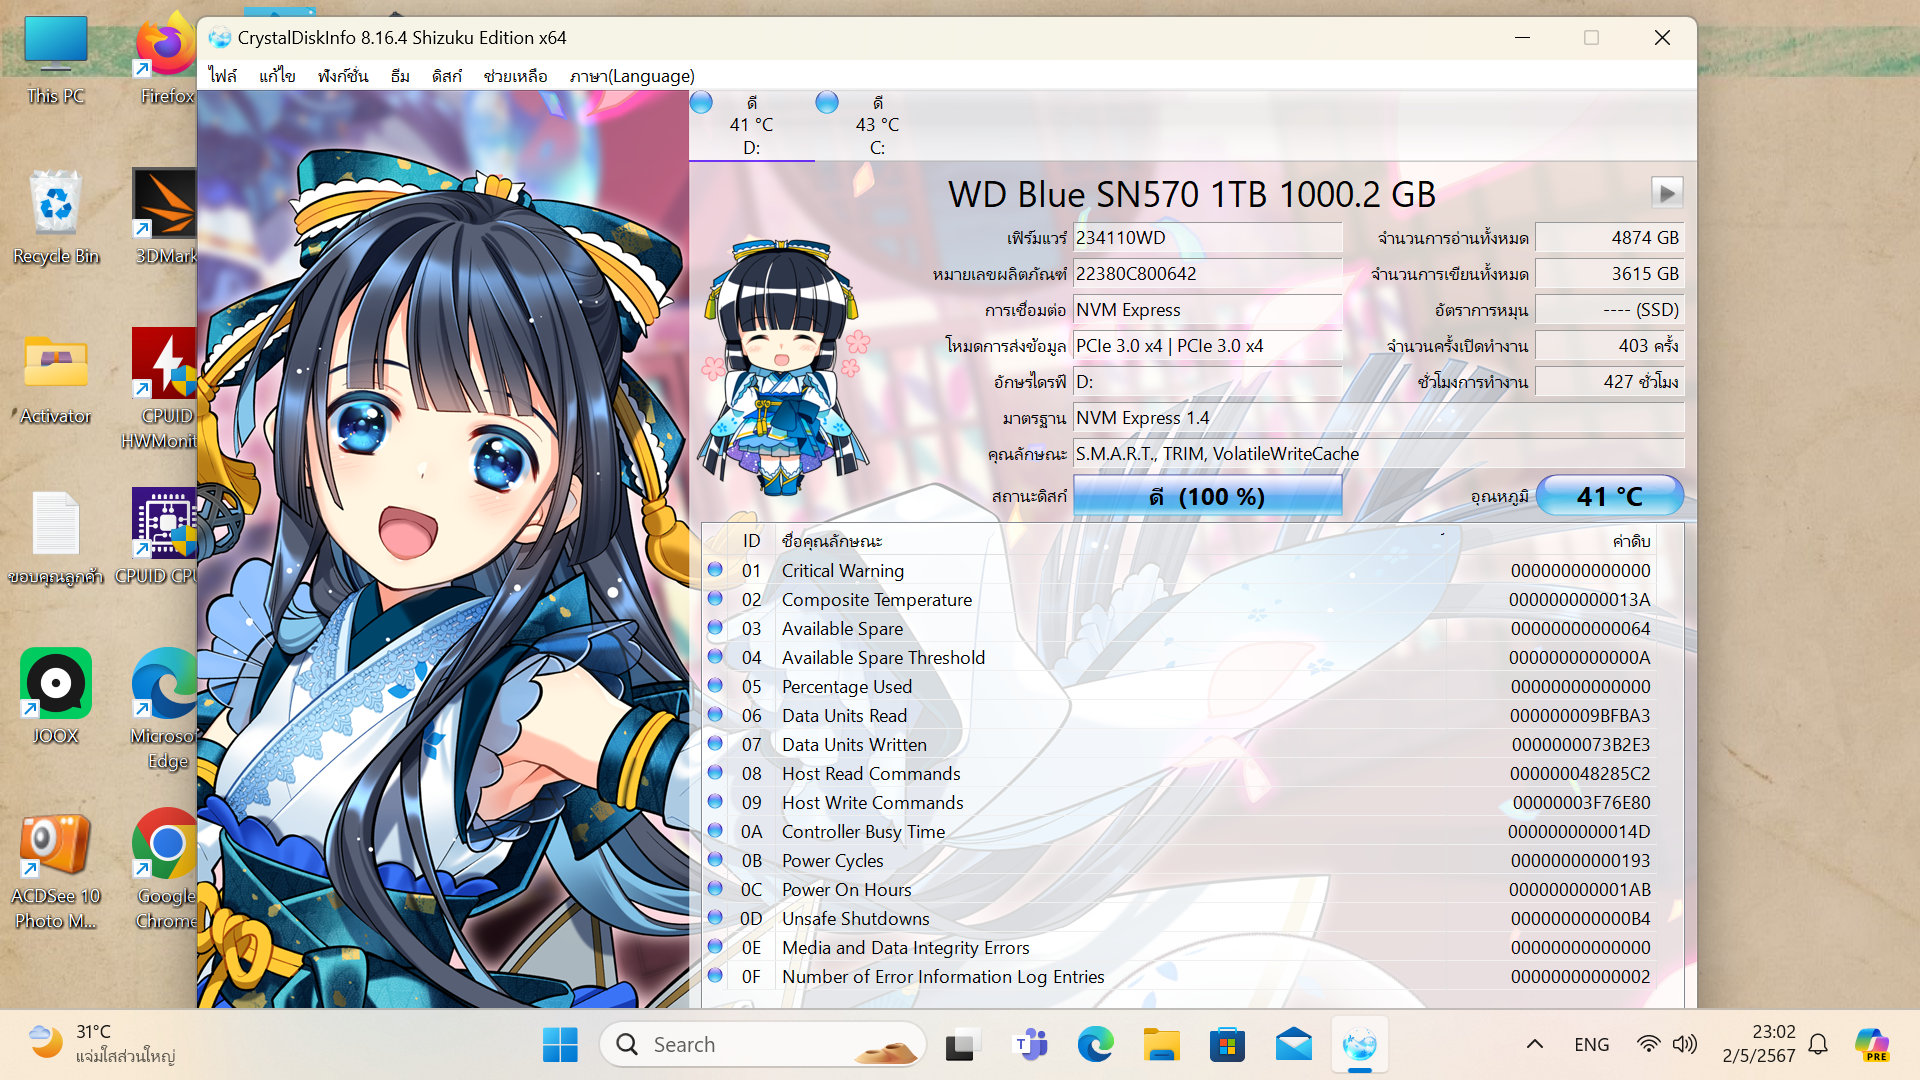The image size is (1920, 1080).
Task: Click the ค่าดิบ raw values column header
Action: click(1631, 541)
